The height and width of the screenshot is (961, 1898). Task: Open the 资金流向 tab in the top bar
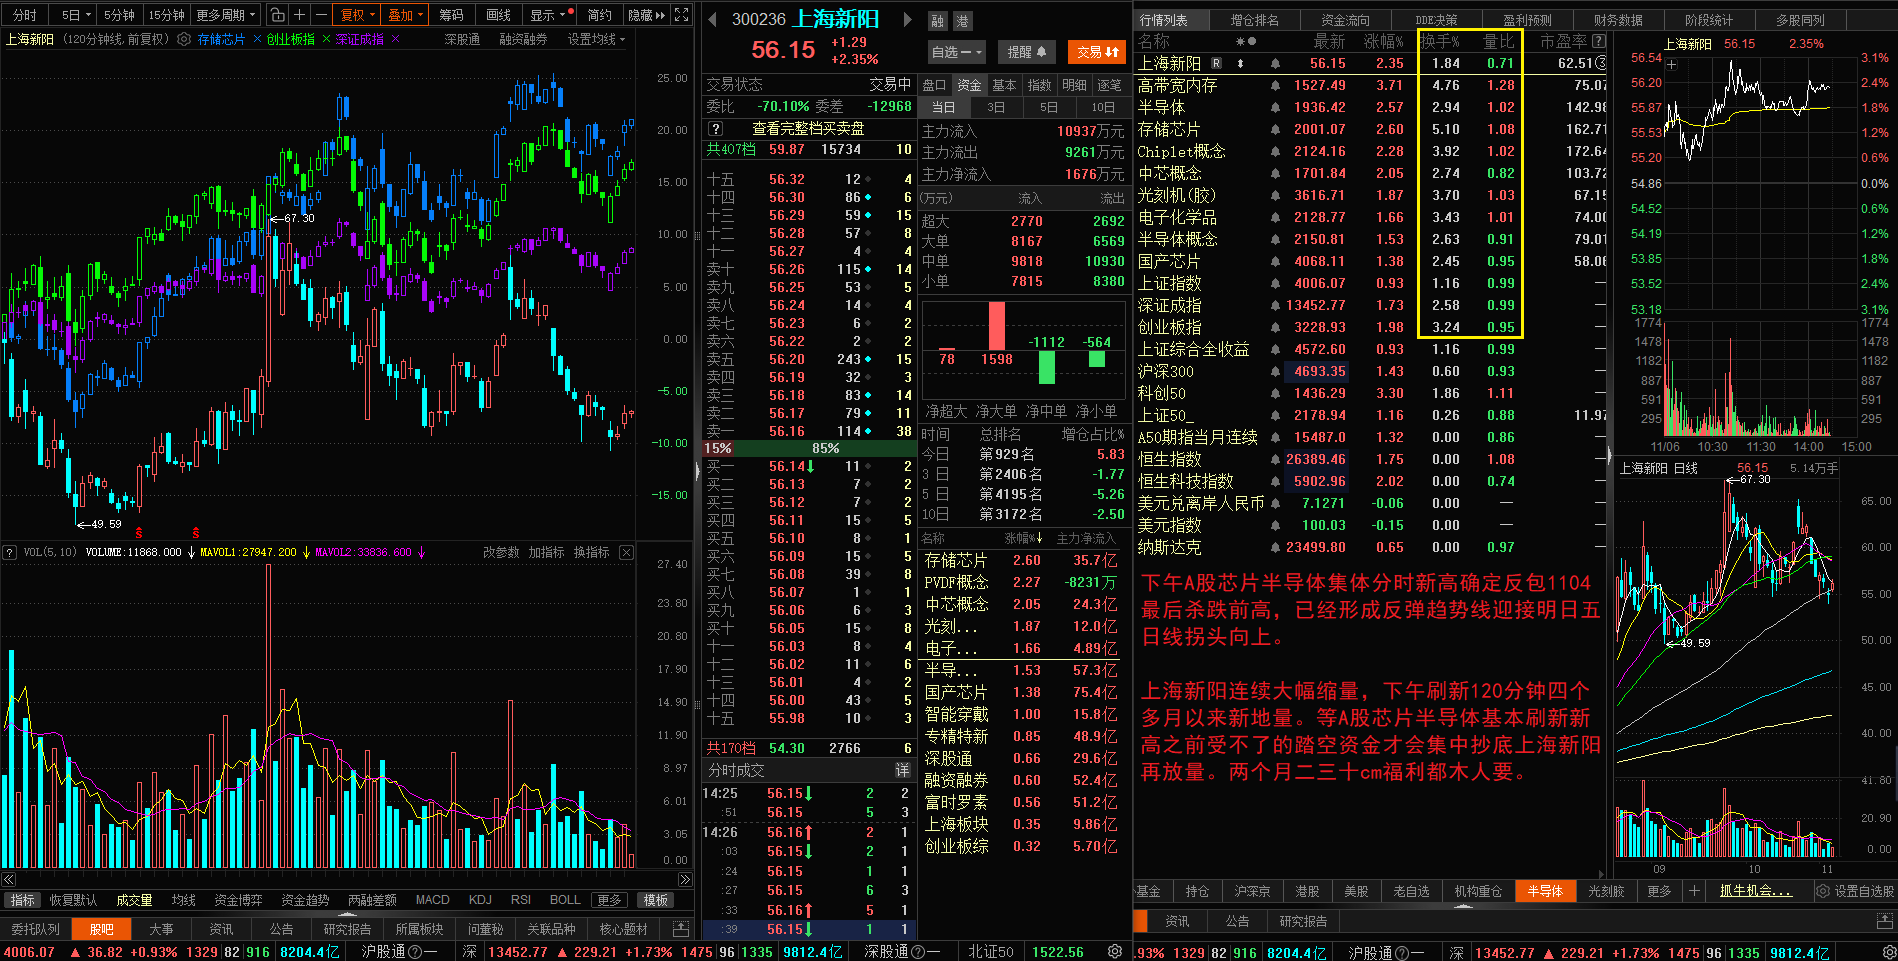pyautogui.click(x=1345, y=19)
